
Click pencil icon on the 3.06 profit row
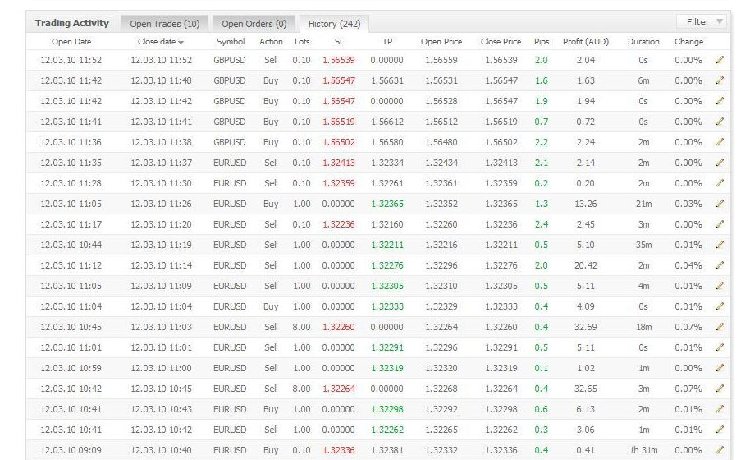pyautogui.click(x=719, y=428)
